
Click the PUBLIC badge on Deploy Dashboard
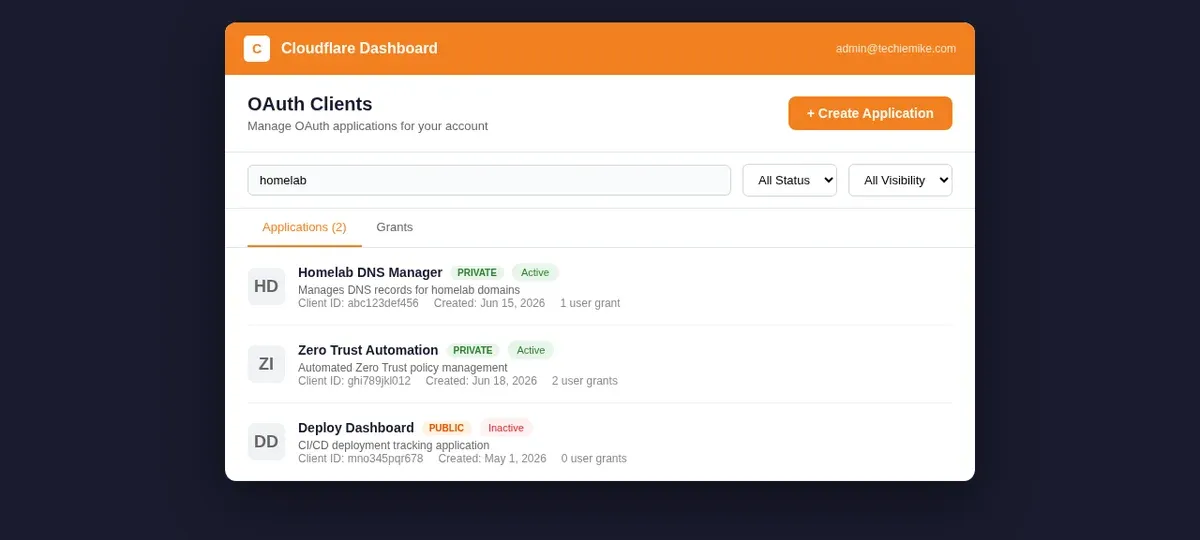pyautogui.click(x=446, y=428)
